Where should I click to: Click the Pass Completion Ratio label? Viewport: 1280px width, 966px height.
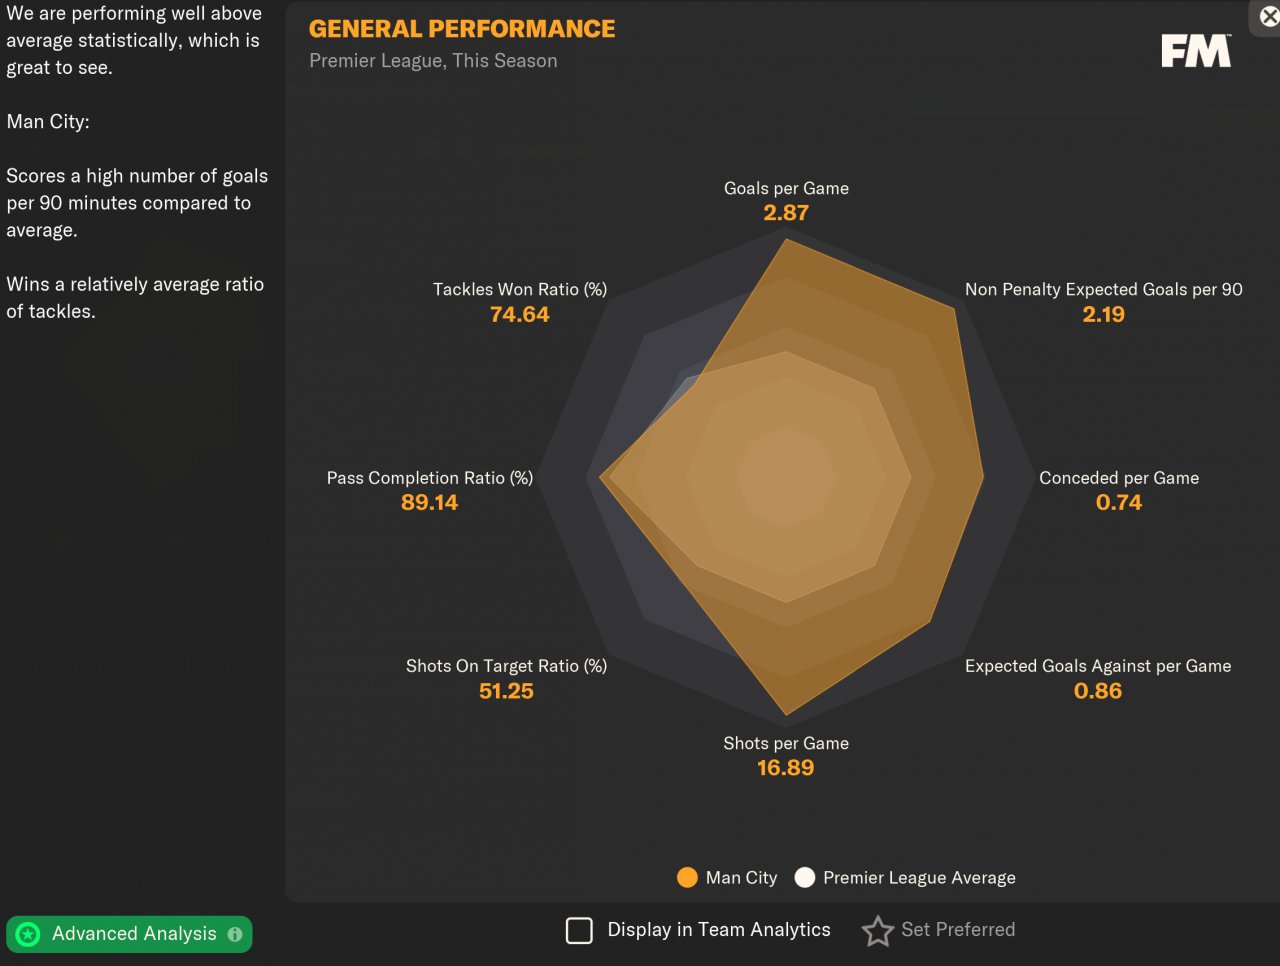point(429,478)
